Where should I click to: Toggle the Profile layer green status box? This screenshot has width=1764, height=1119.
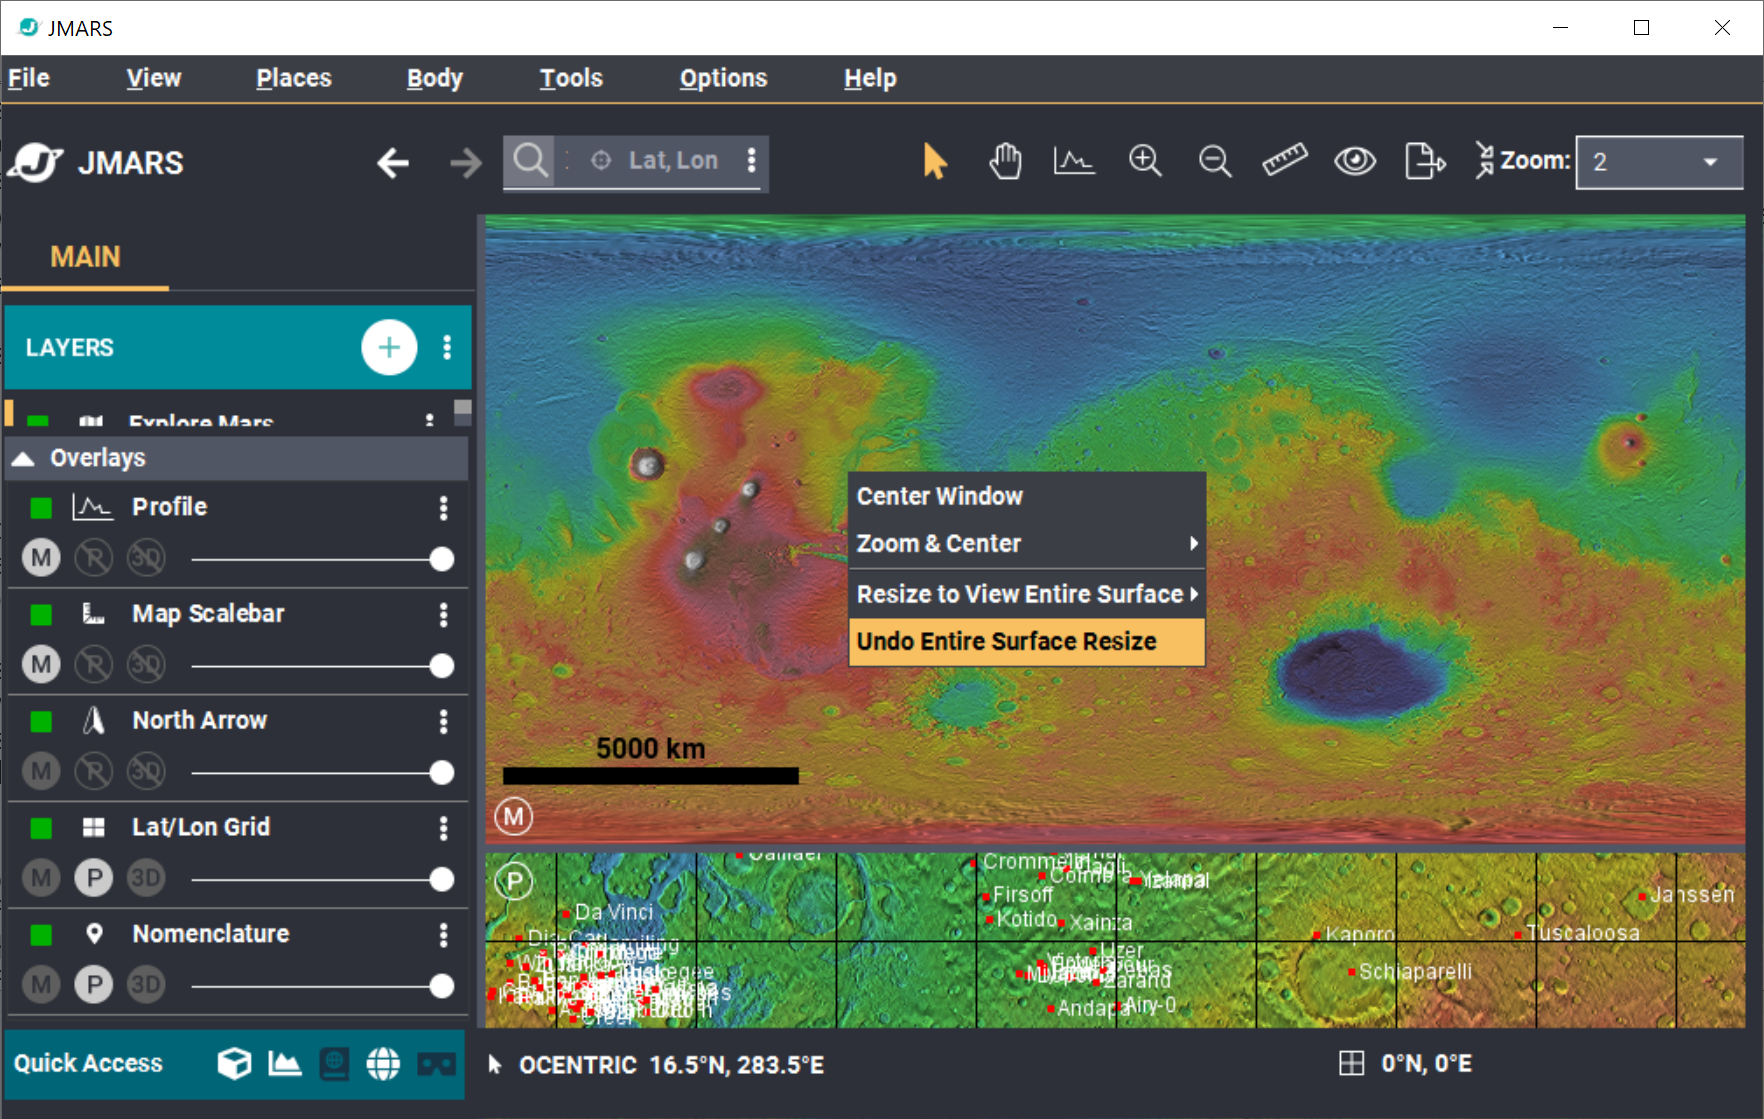41,508
